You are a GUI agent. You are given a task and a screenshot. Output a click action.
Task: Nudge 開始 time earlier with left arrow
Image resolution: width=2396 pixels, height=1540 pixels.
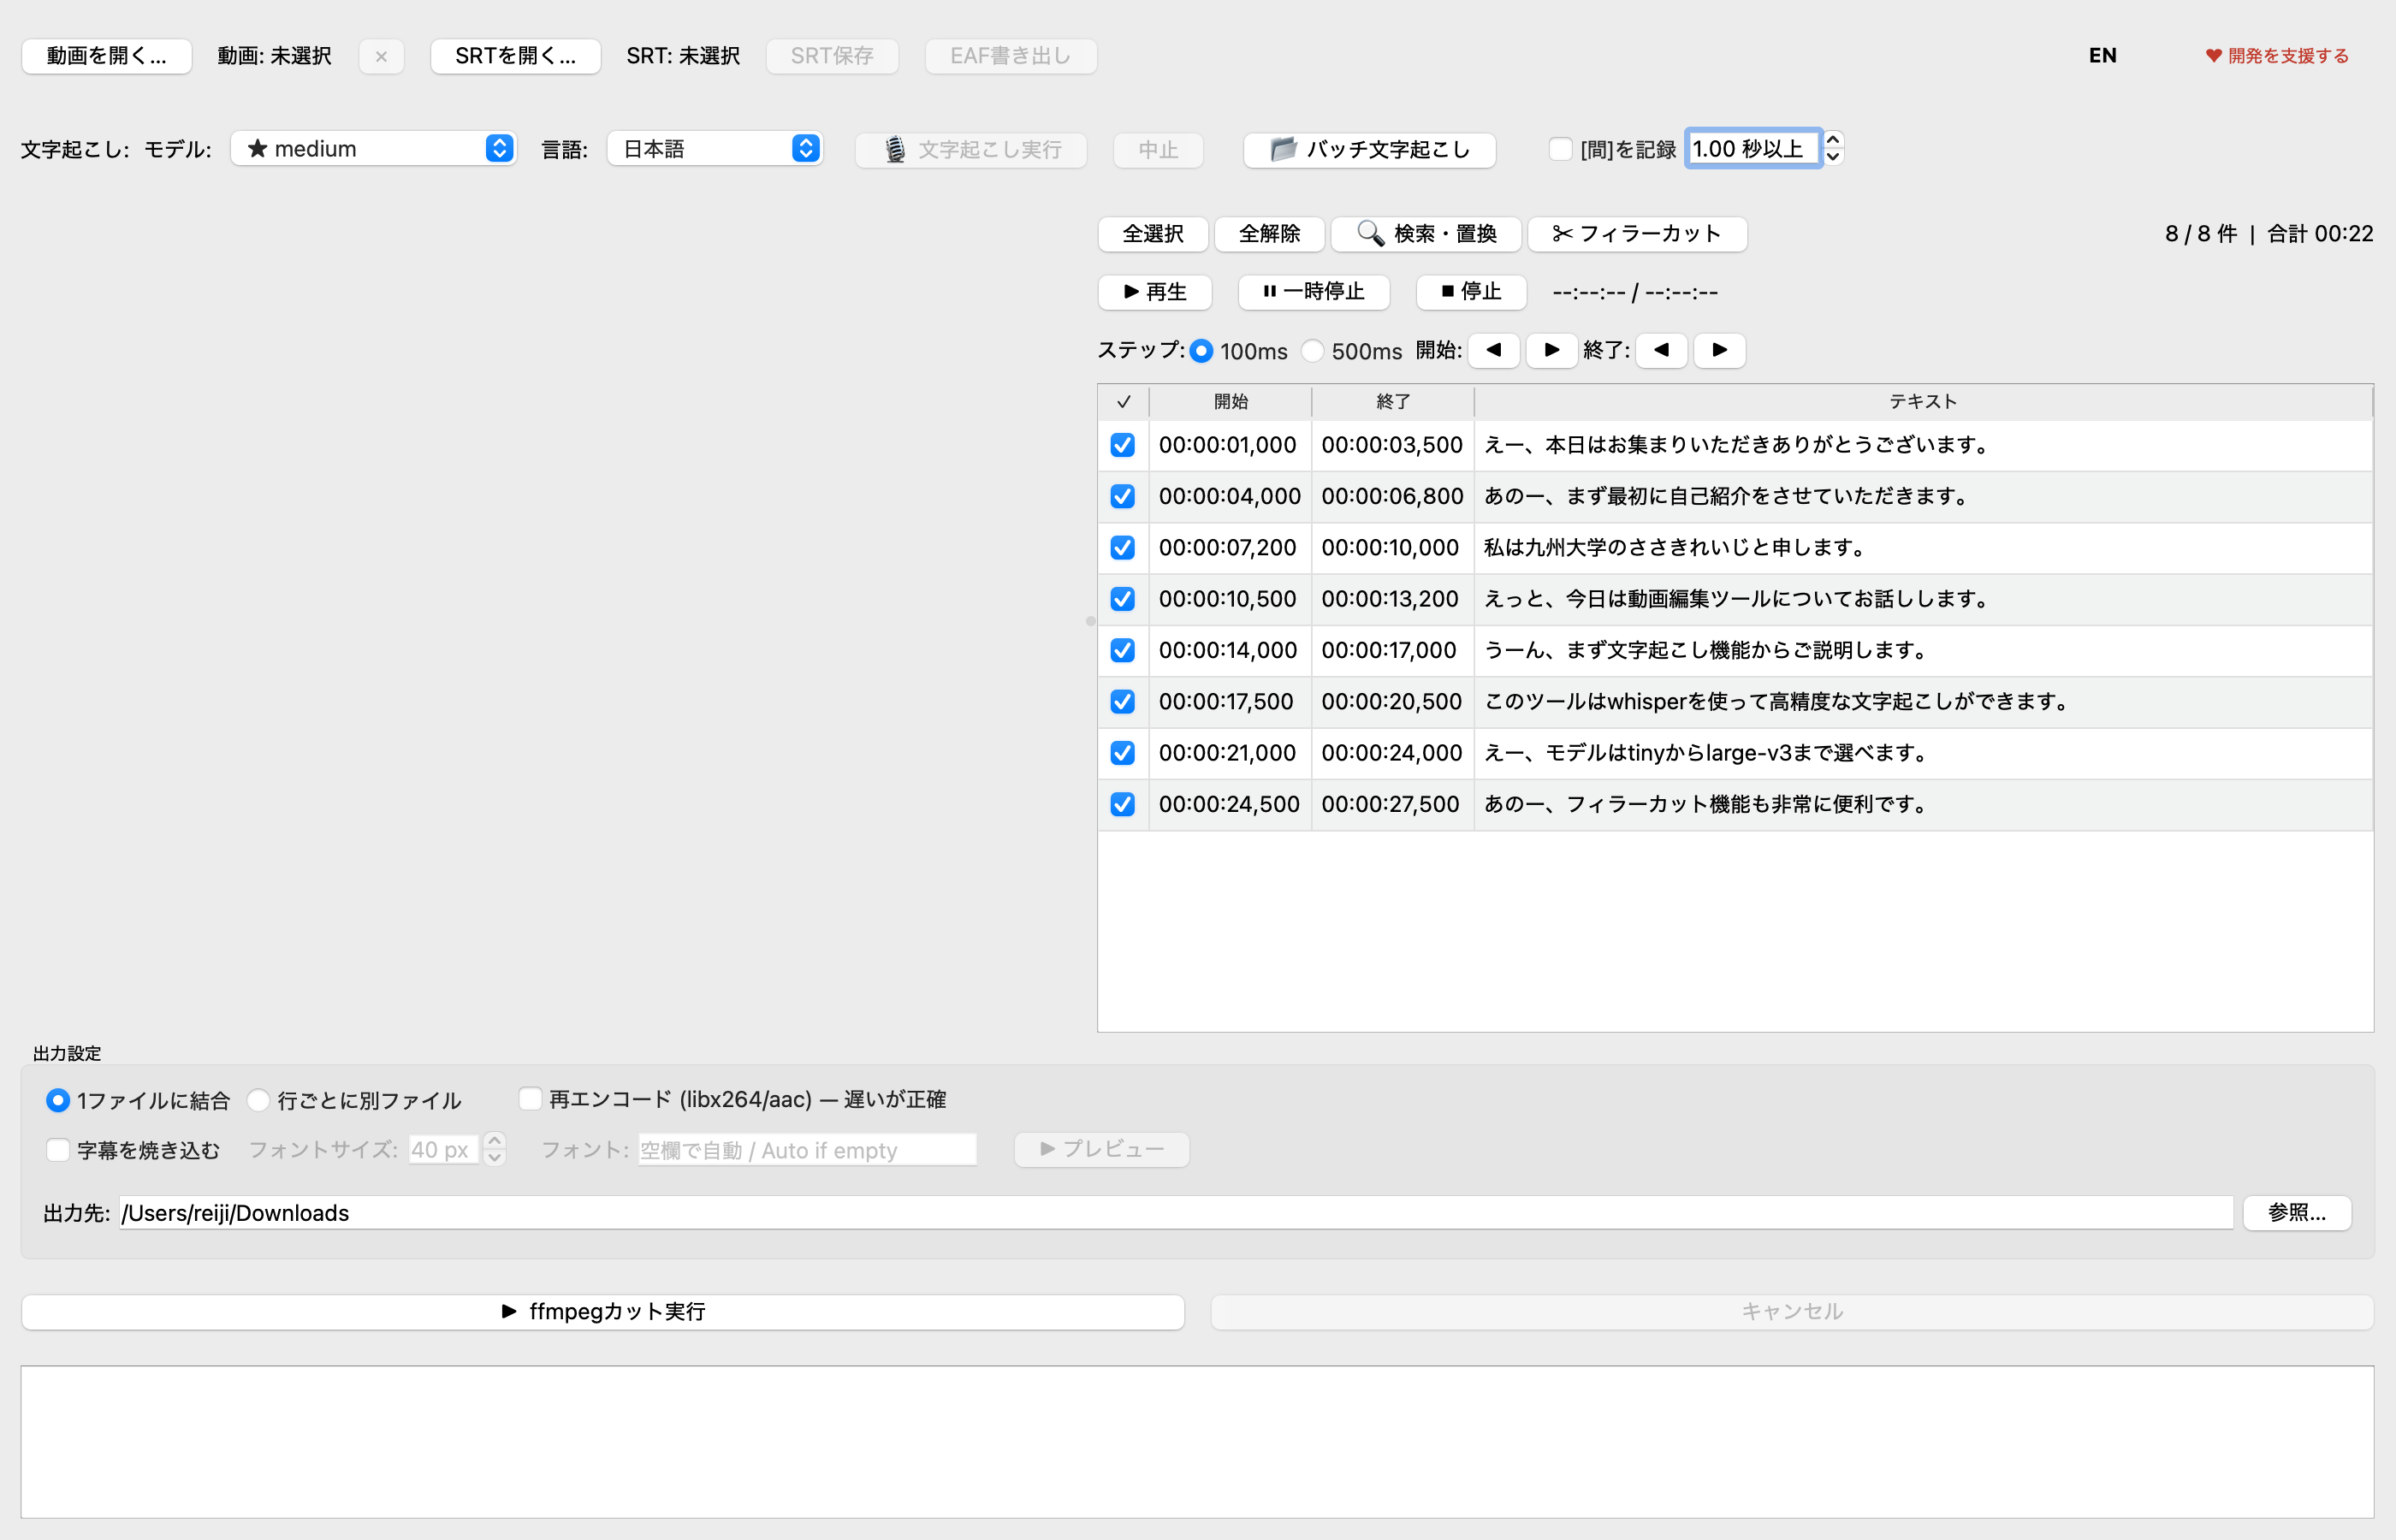[x=1494, y=350]
